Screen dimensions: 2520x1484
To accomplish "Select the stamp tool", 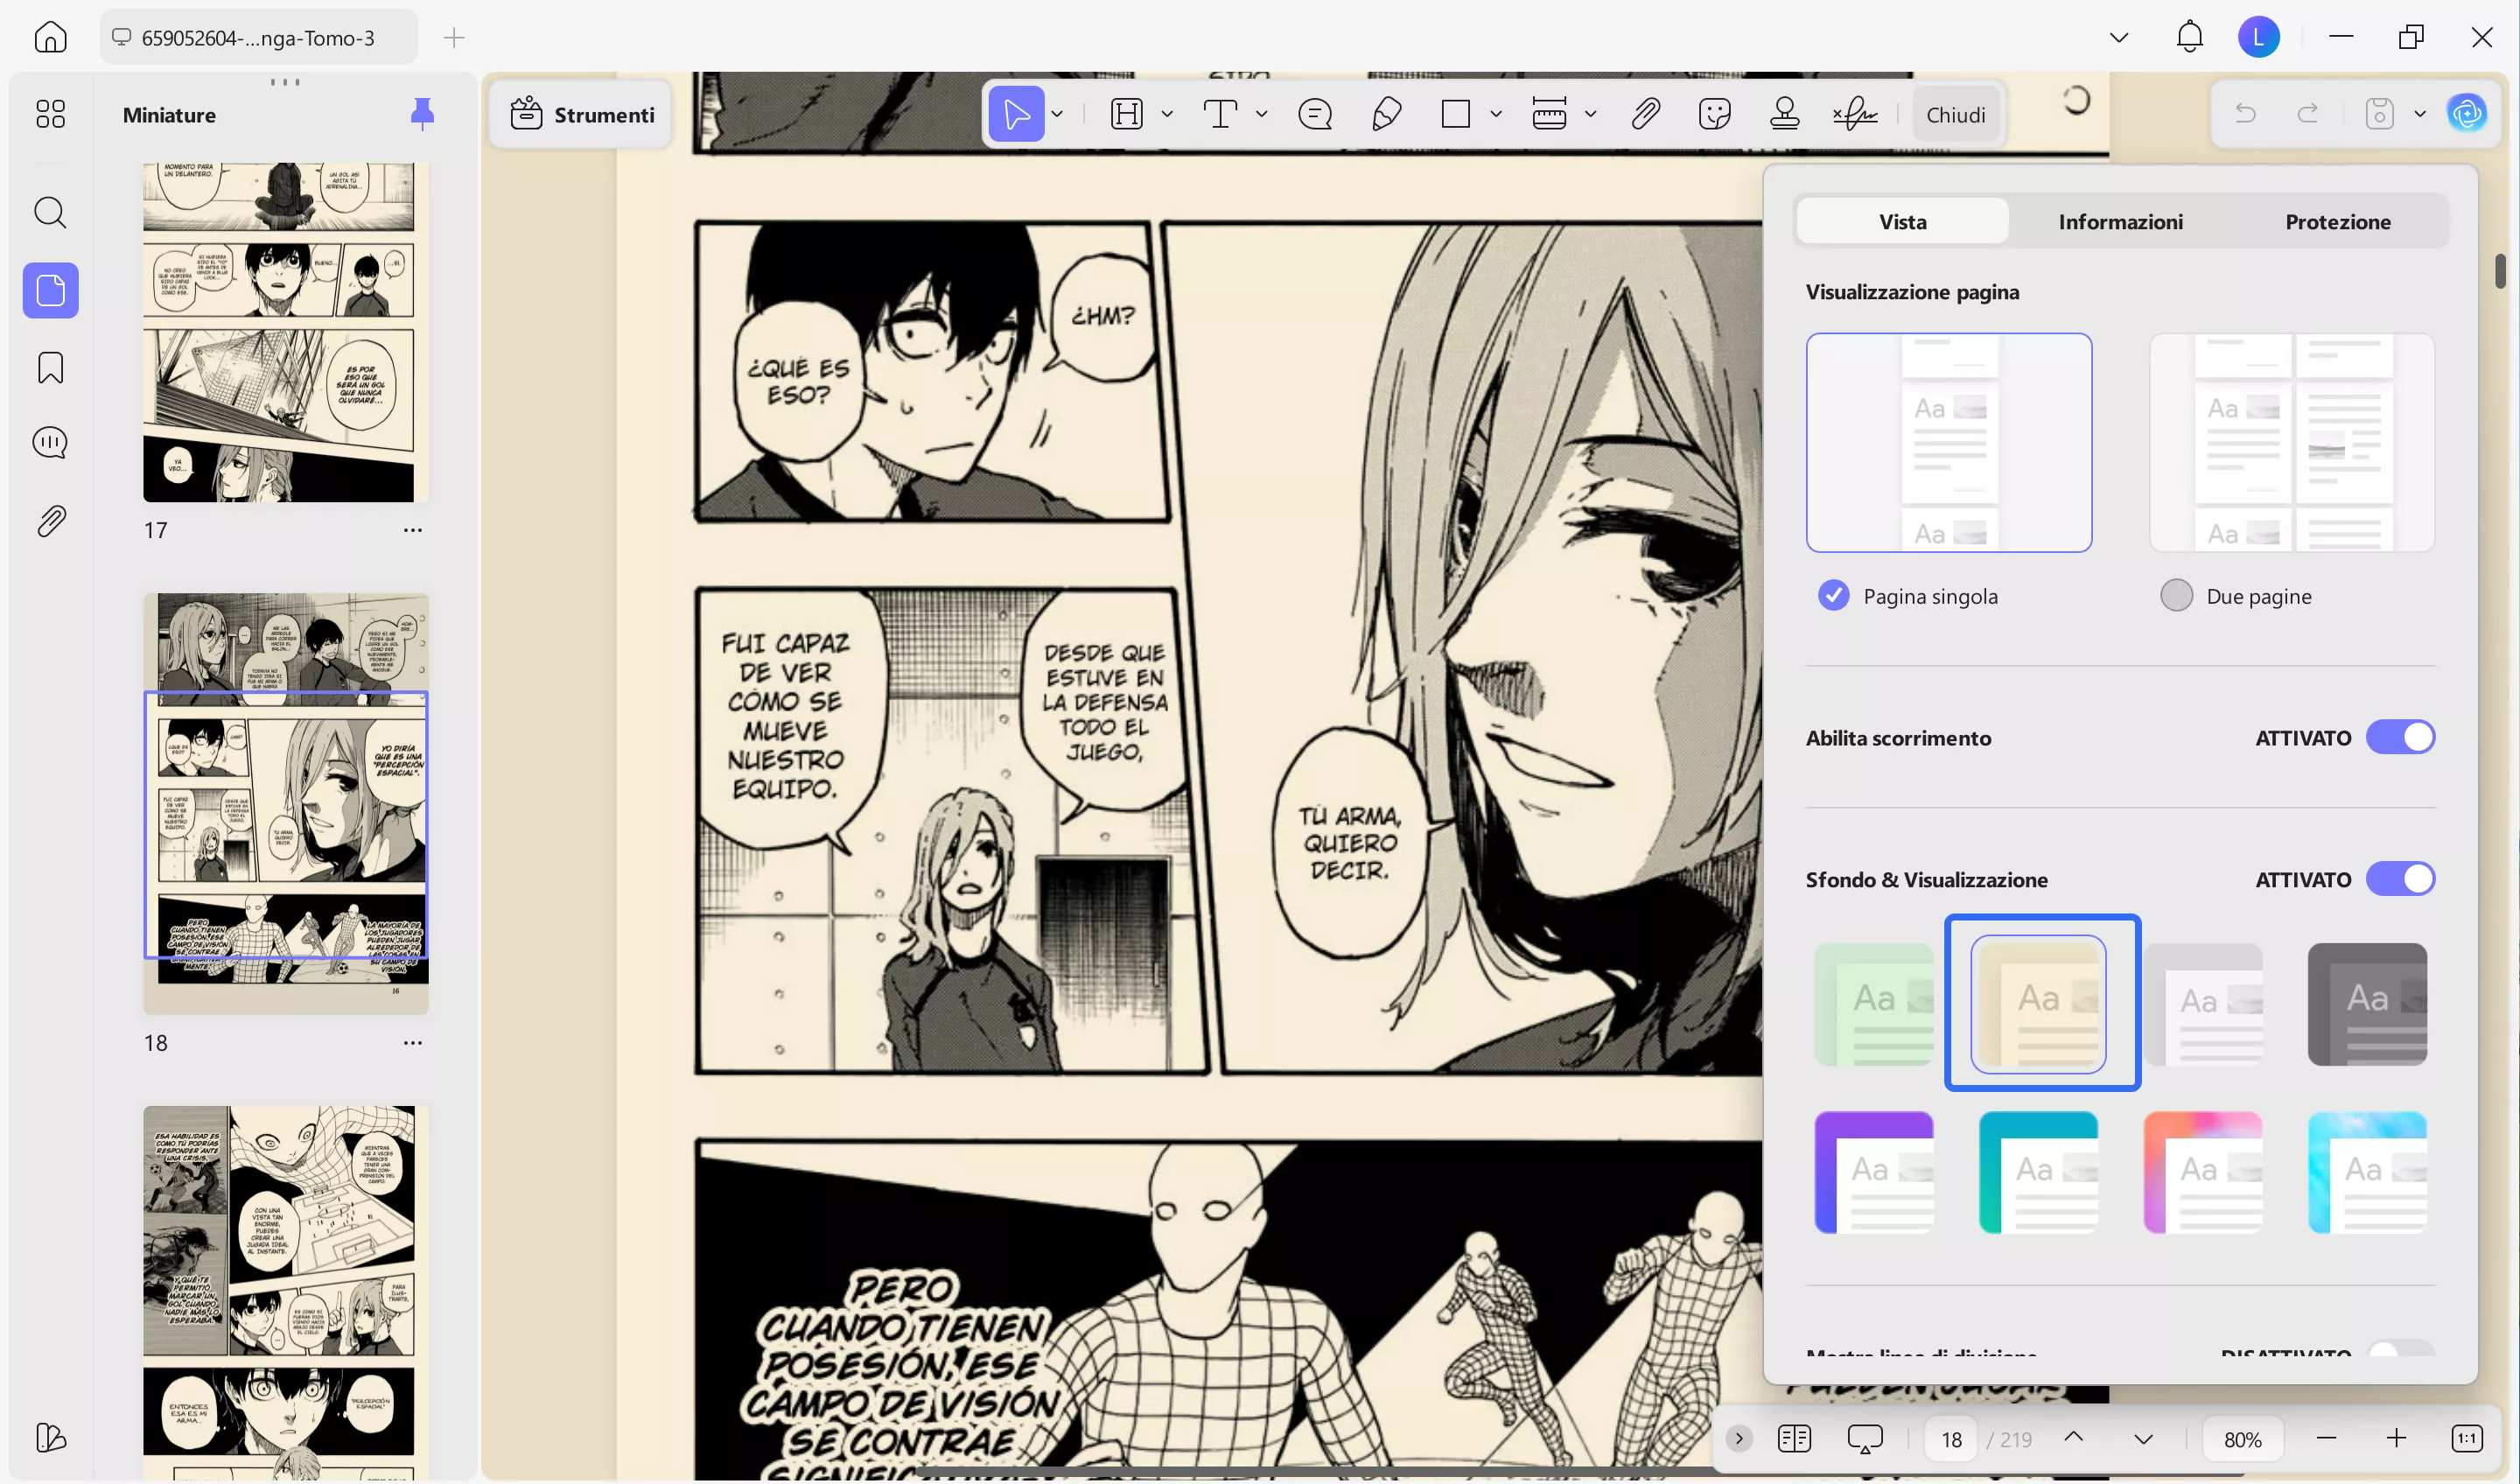I will pyautogui.click(x=1784, y=114).
